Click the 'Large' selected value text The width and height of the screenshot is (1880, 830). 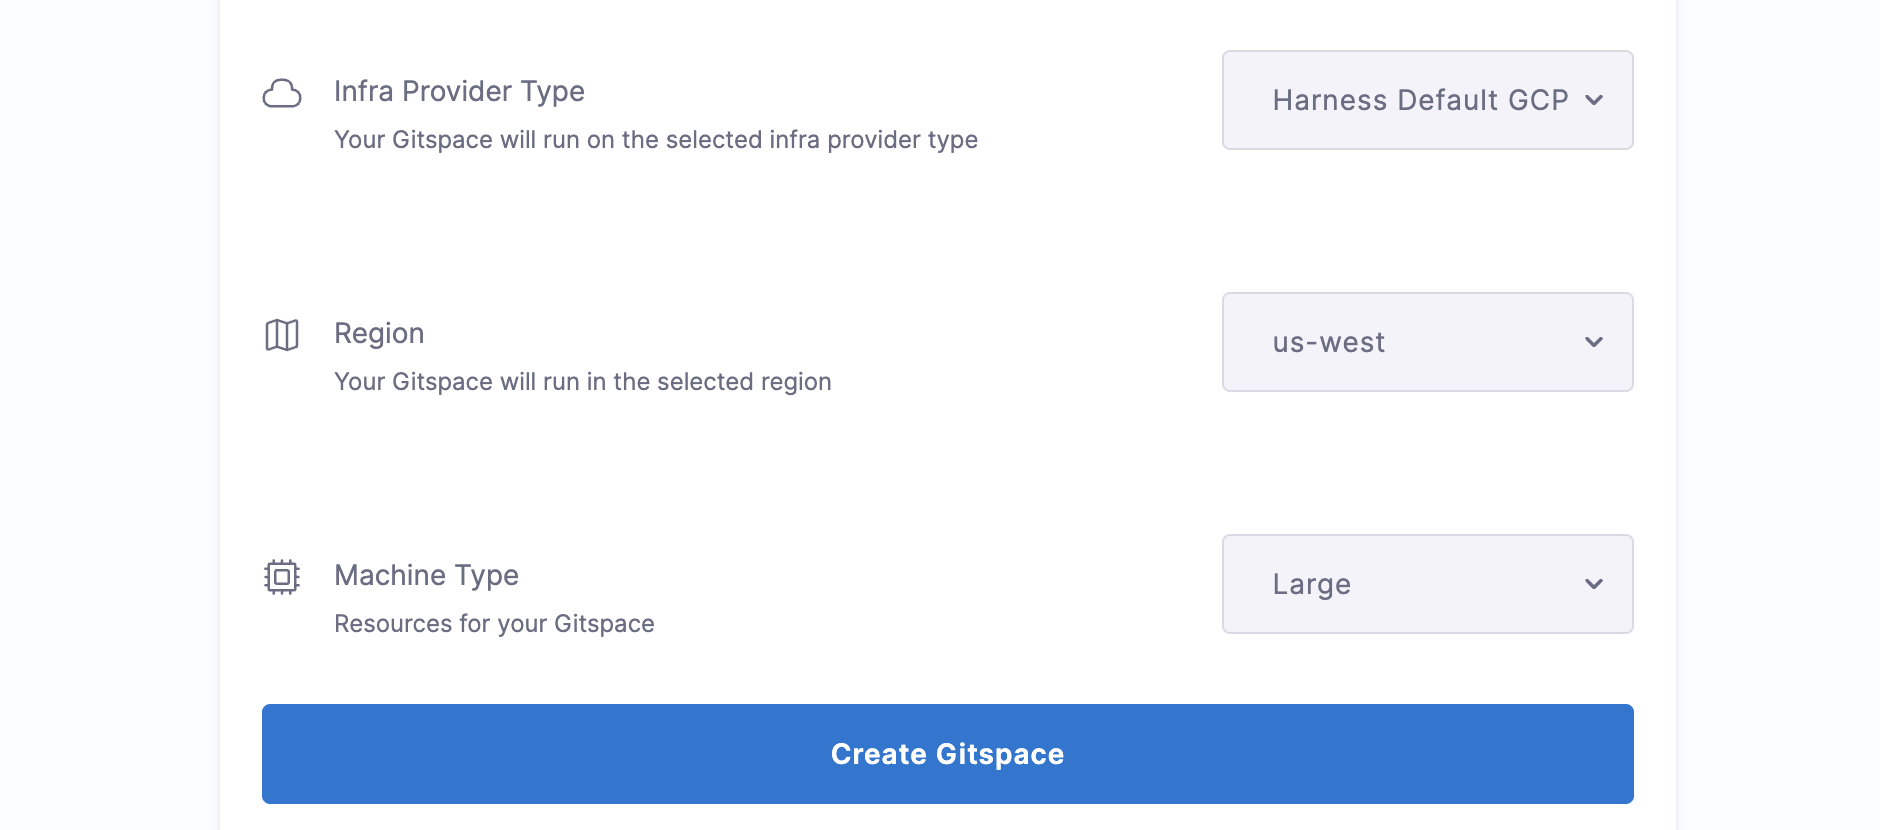1311,584
